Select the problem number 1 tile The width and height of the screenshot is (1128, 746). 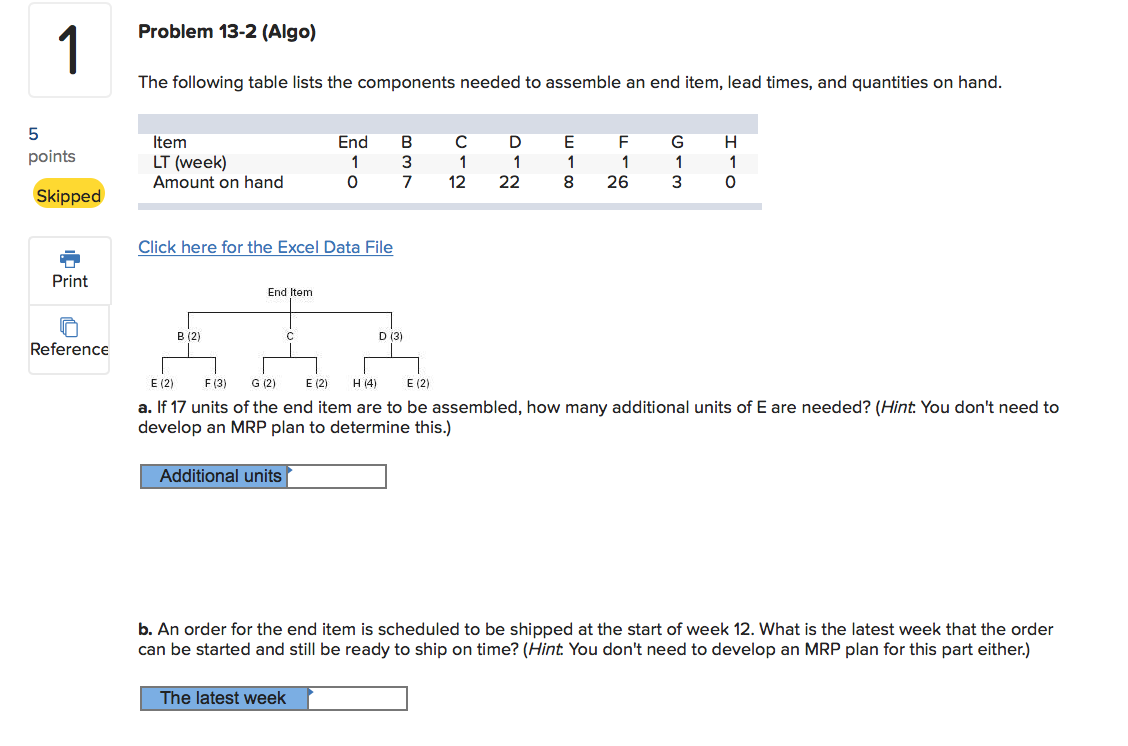coord(69,50)
